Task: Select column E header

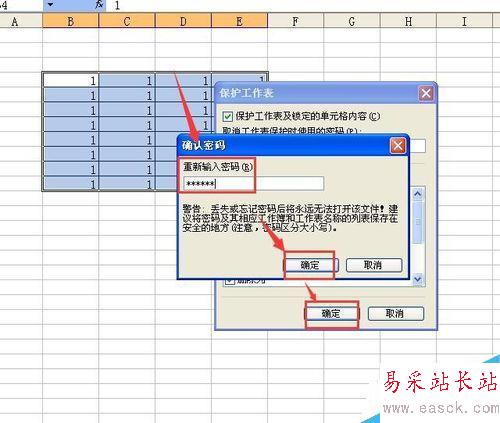Action: pyautogui.click(x=239, y=22)
